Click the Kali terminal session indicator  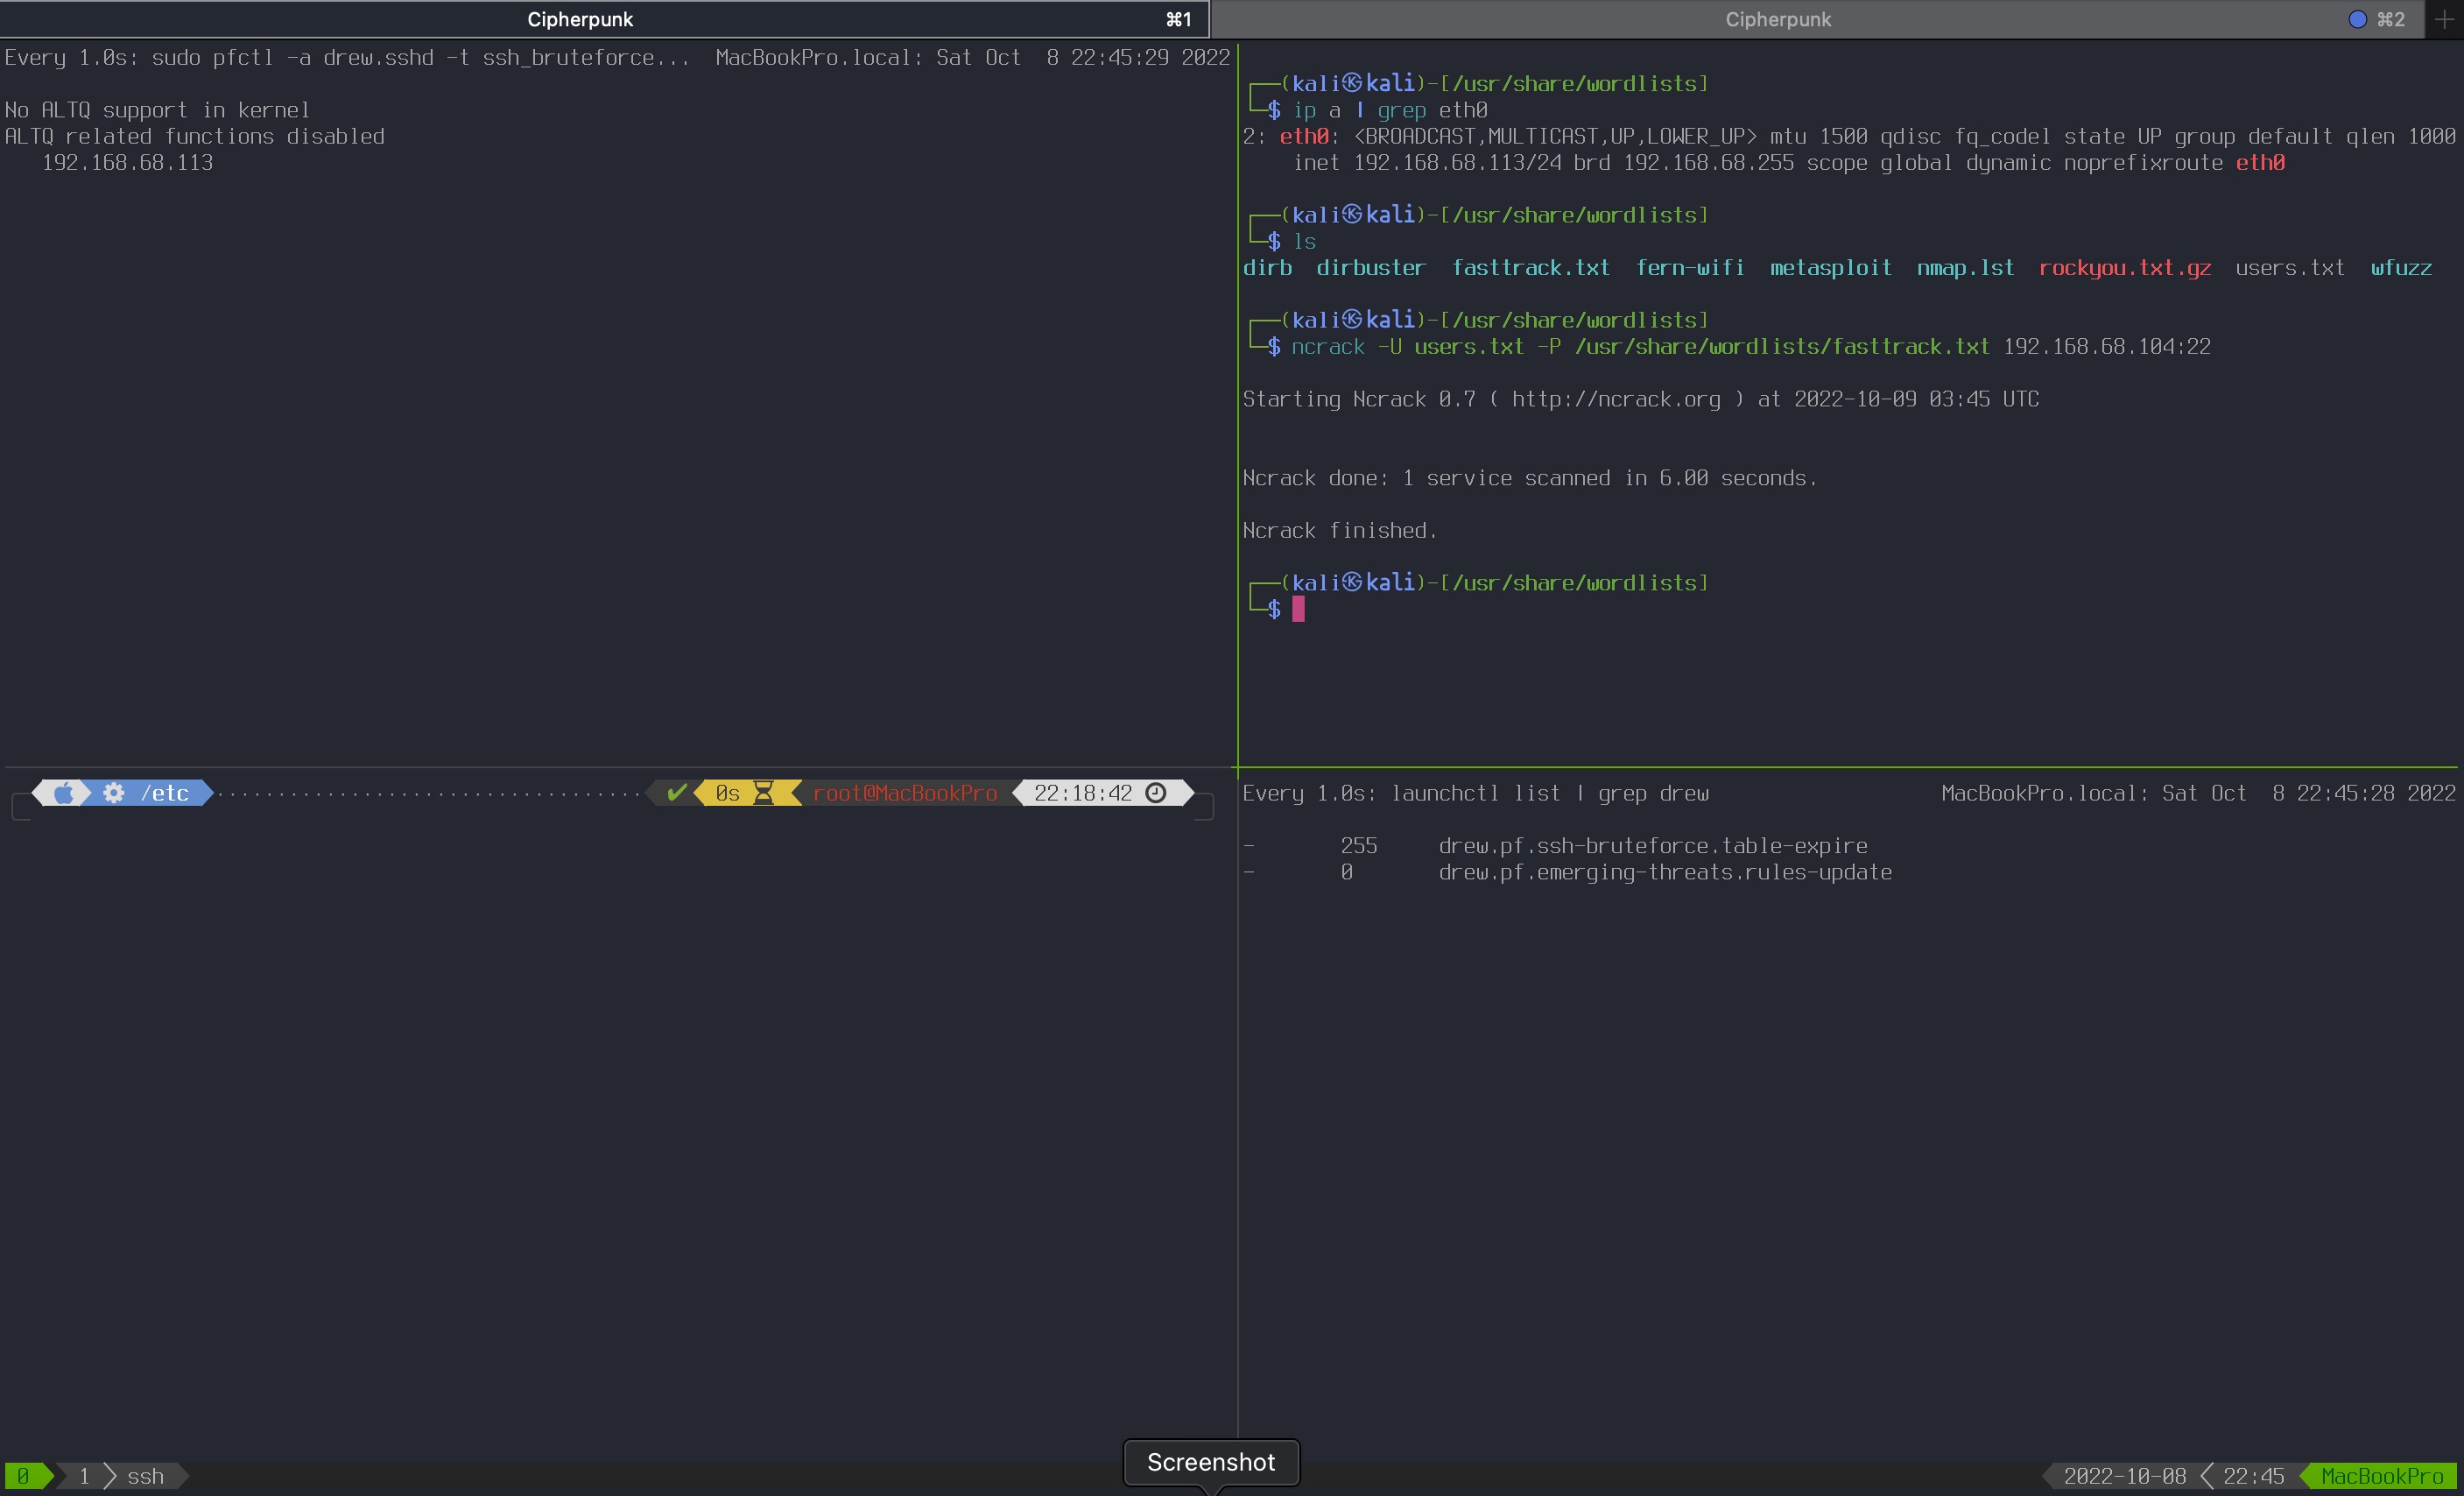pyautogui.click(x=2353, y=18)
